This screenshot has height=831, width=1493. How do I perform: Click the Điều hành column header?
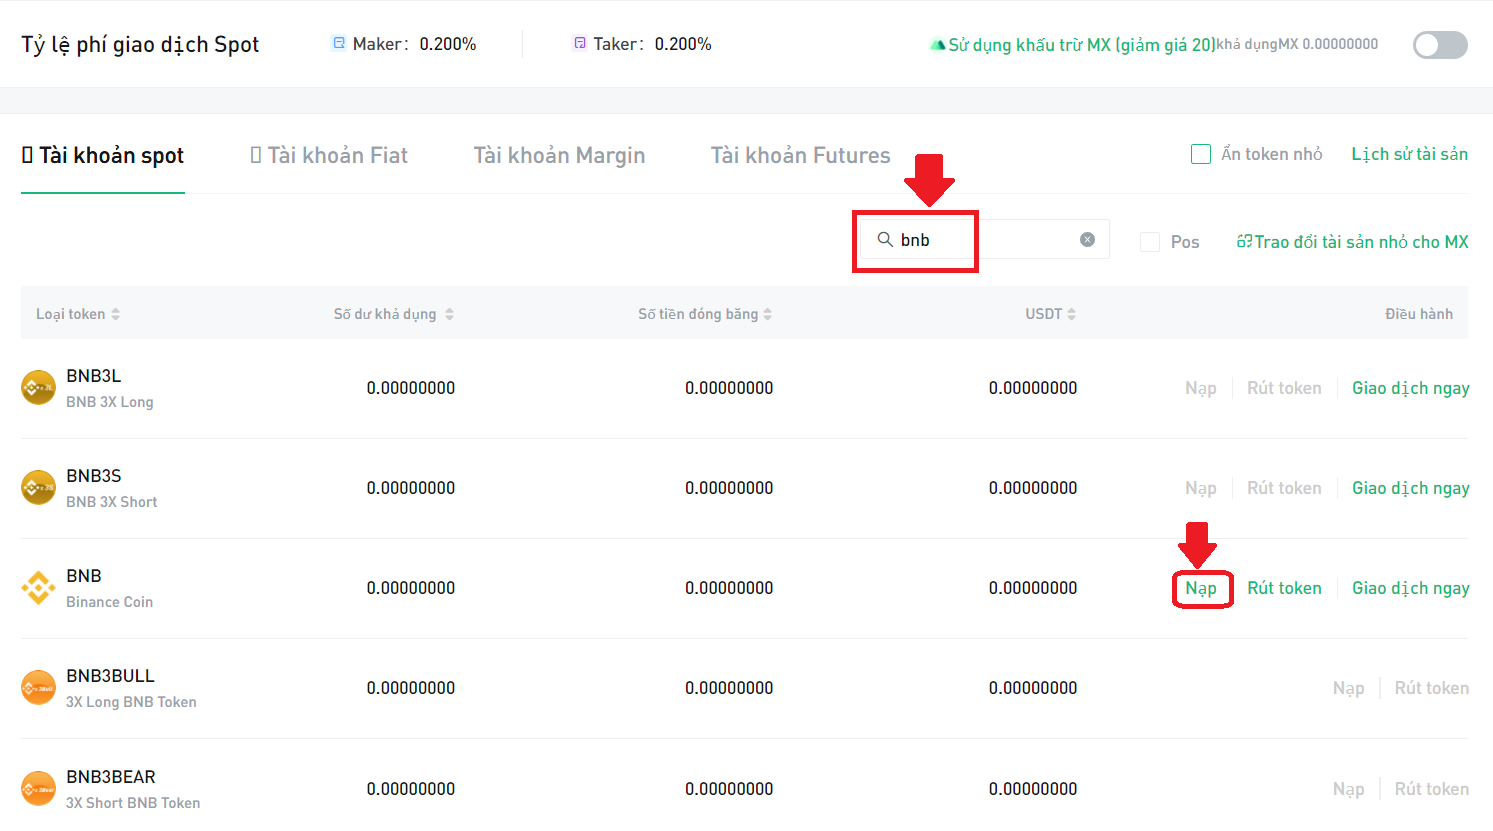coord(1418,314)
